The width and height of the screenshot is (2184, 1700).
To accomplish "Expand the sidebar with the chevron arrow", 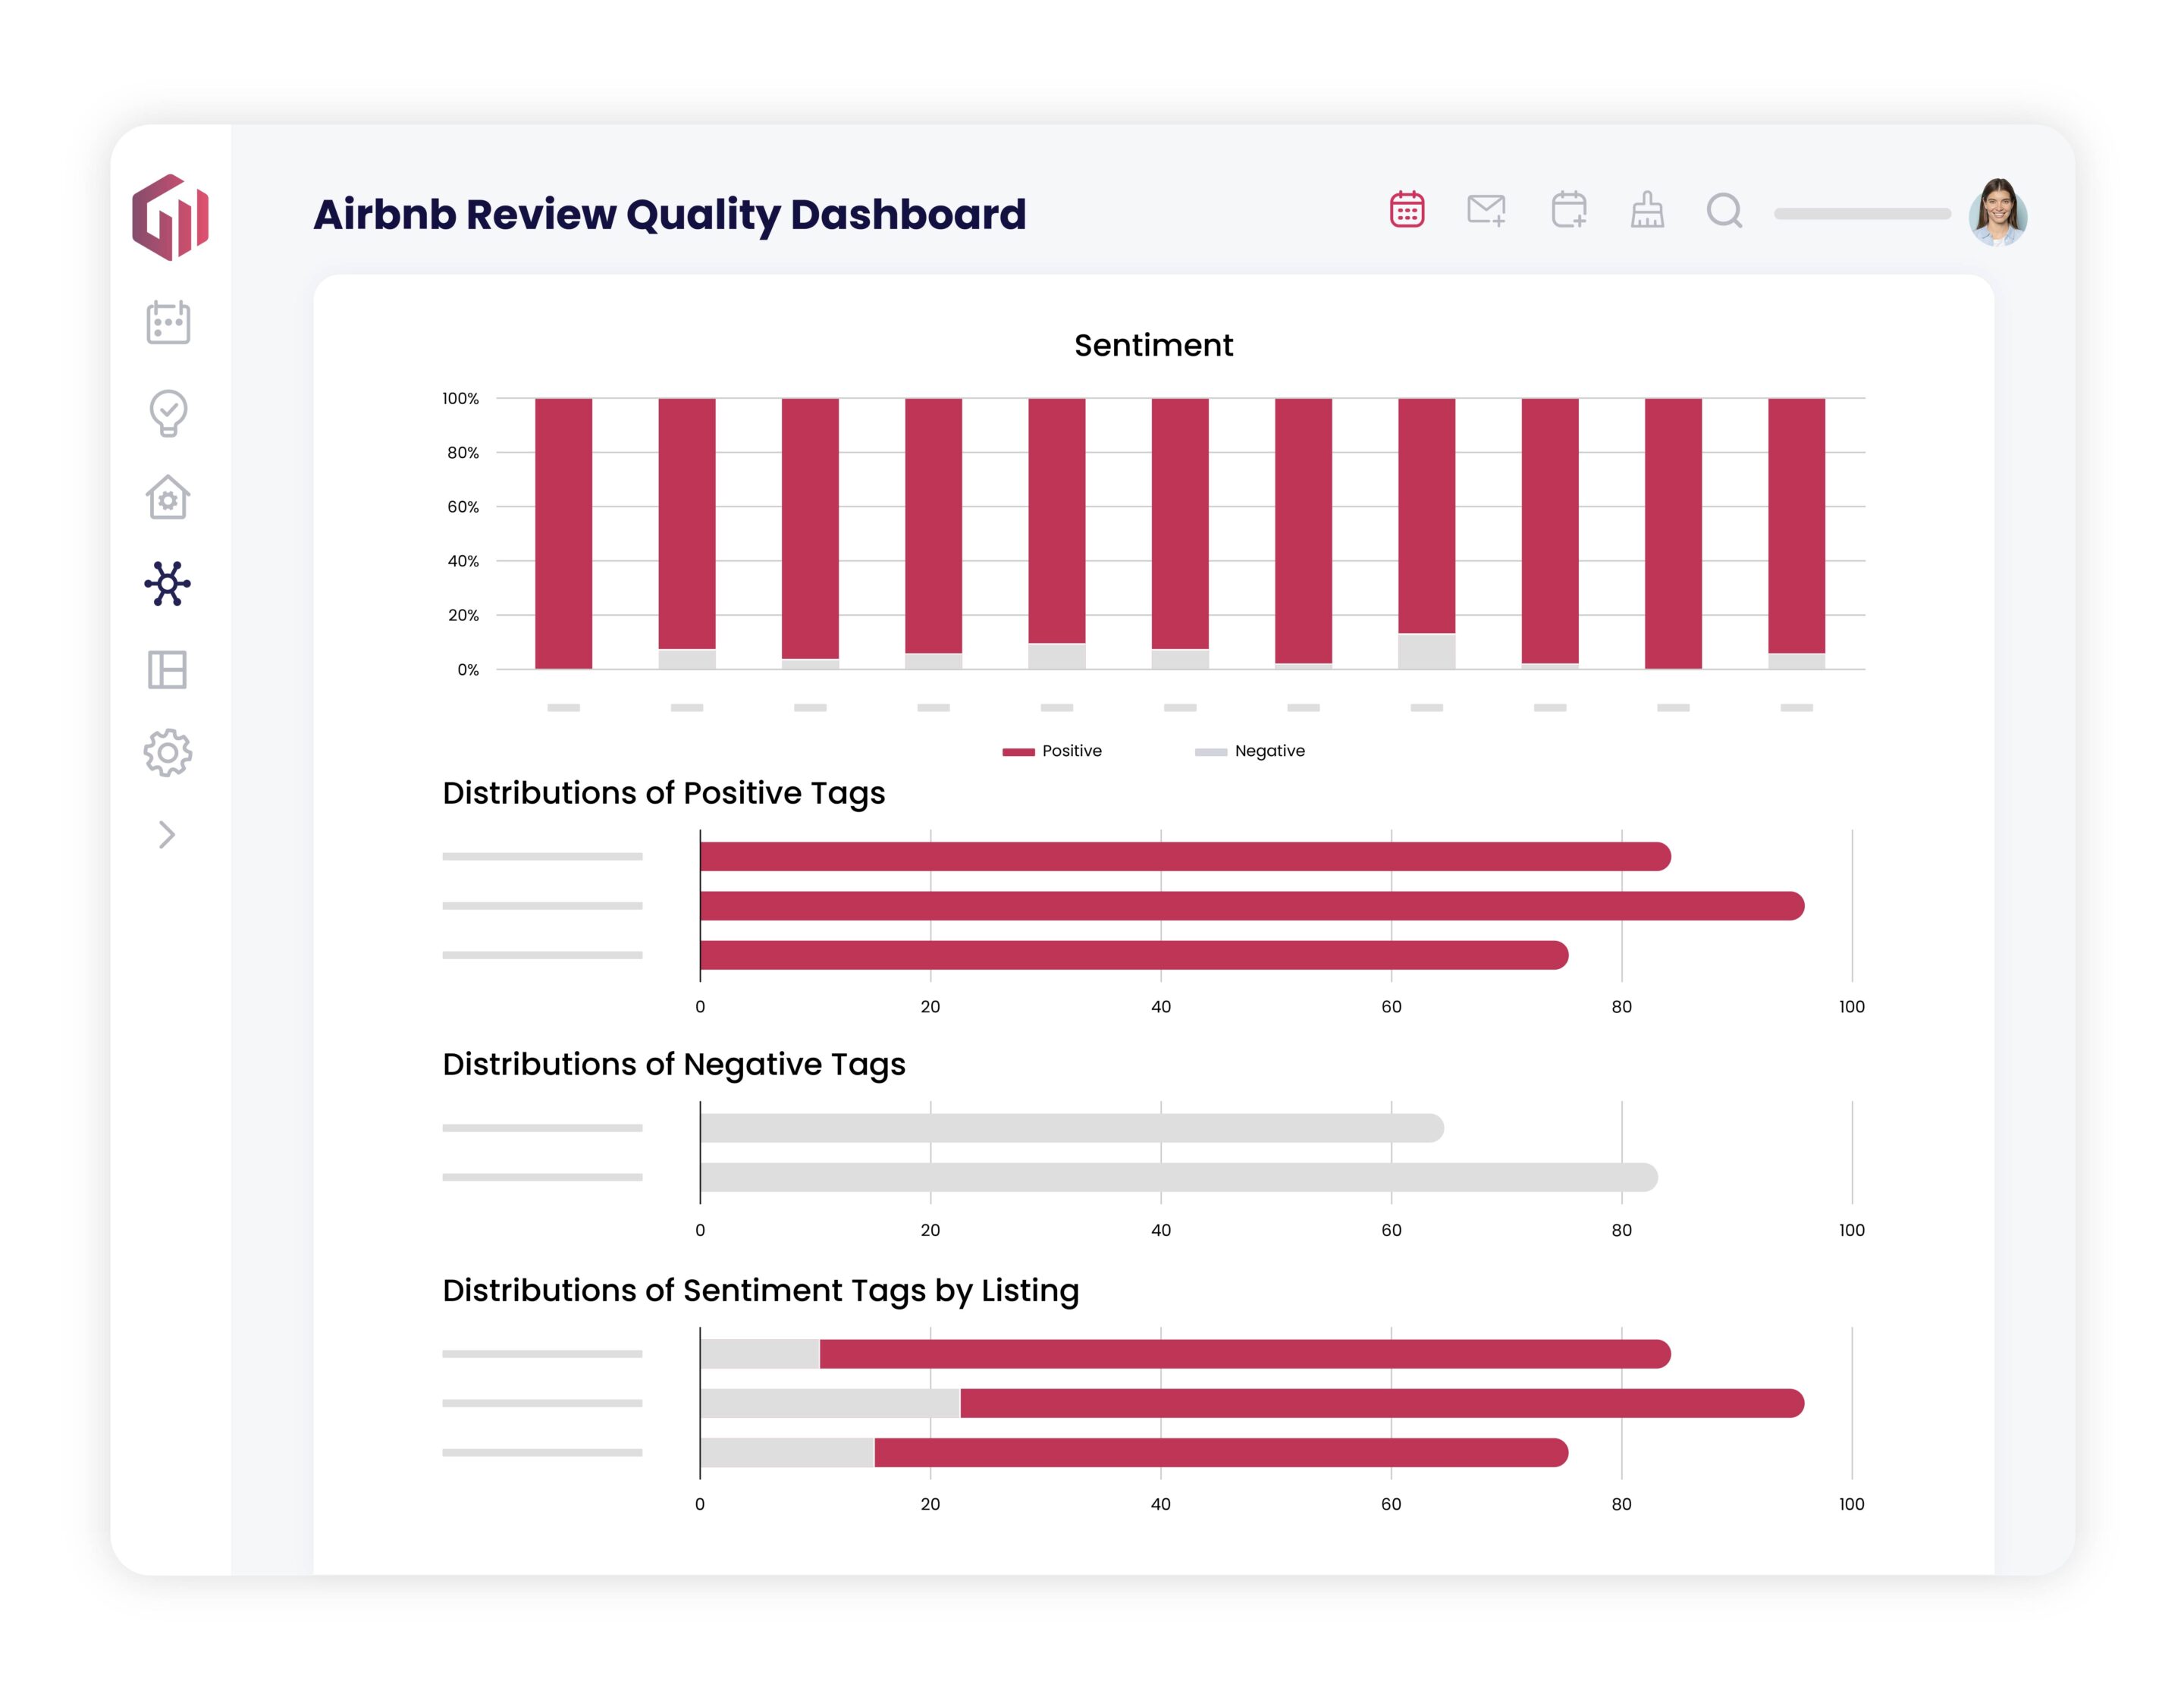I will click(x=167, y=834).
